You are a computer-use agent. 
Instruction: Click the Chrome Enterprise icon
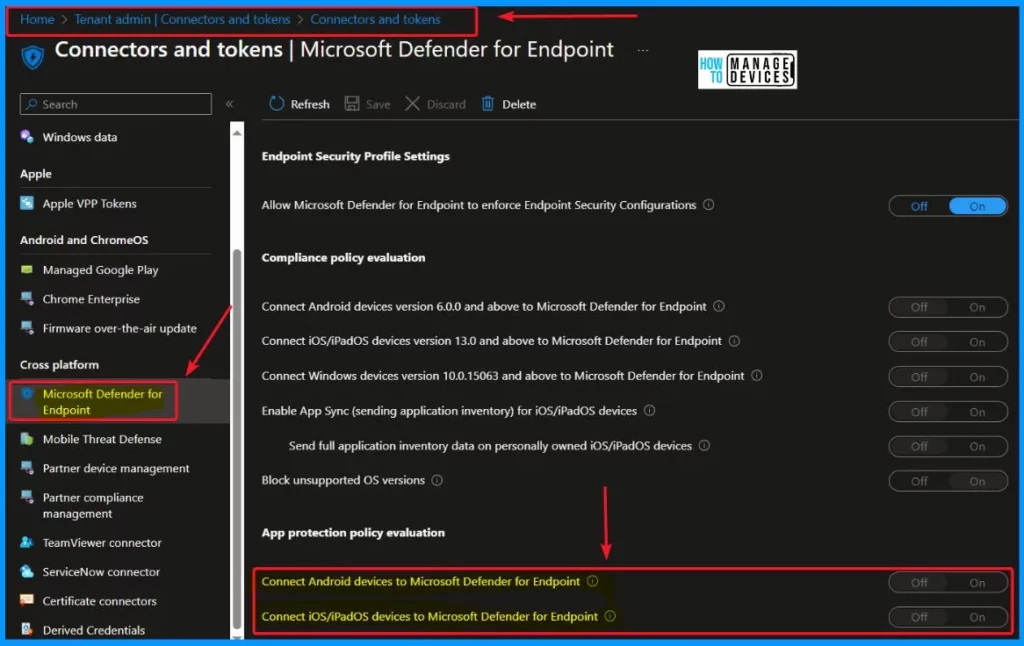(x=27, y=299)
